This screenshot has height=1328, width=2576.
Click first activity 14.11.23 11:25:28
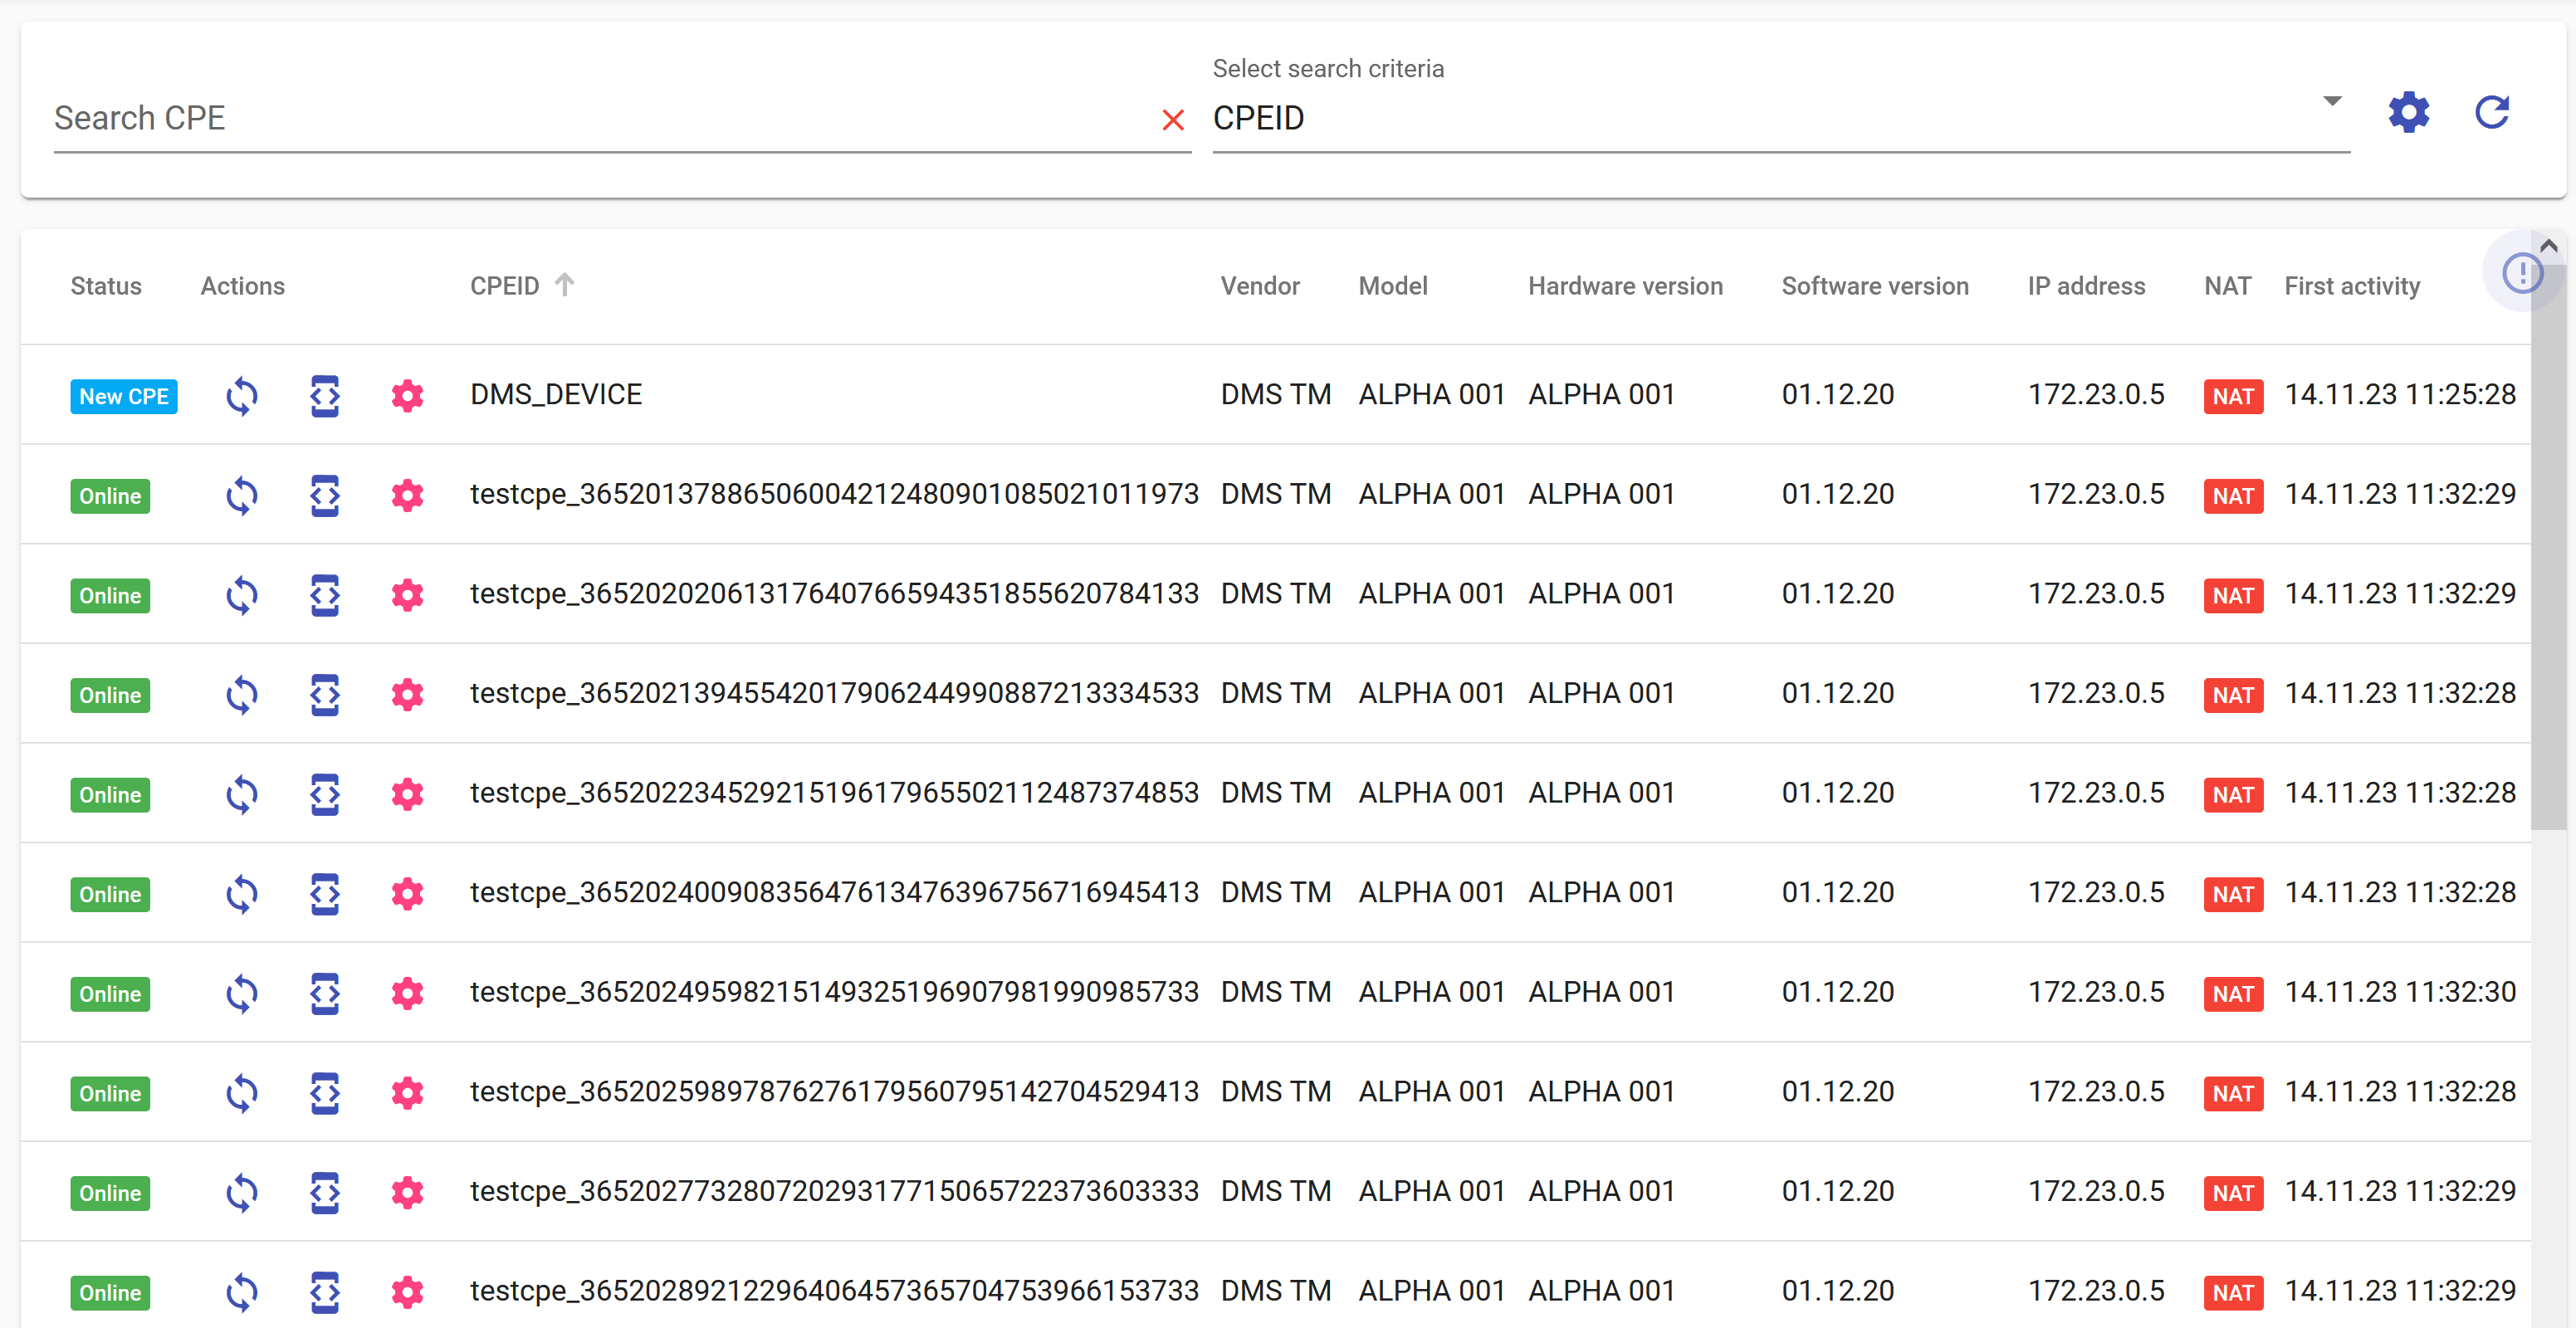coord(2400,394)
